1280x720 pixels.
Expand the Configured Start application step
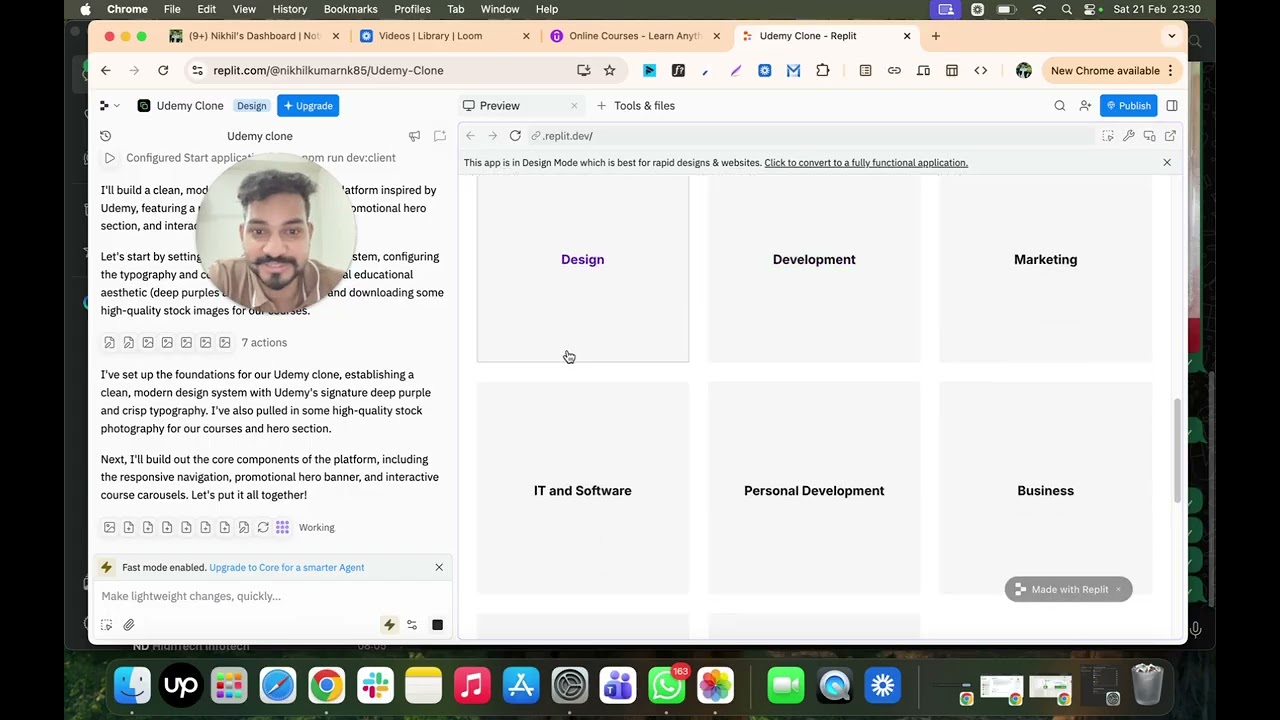click(x=110, y=158)
